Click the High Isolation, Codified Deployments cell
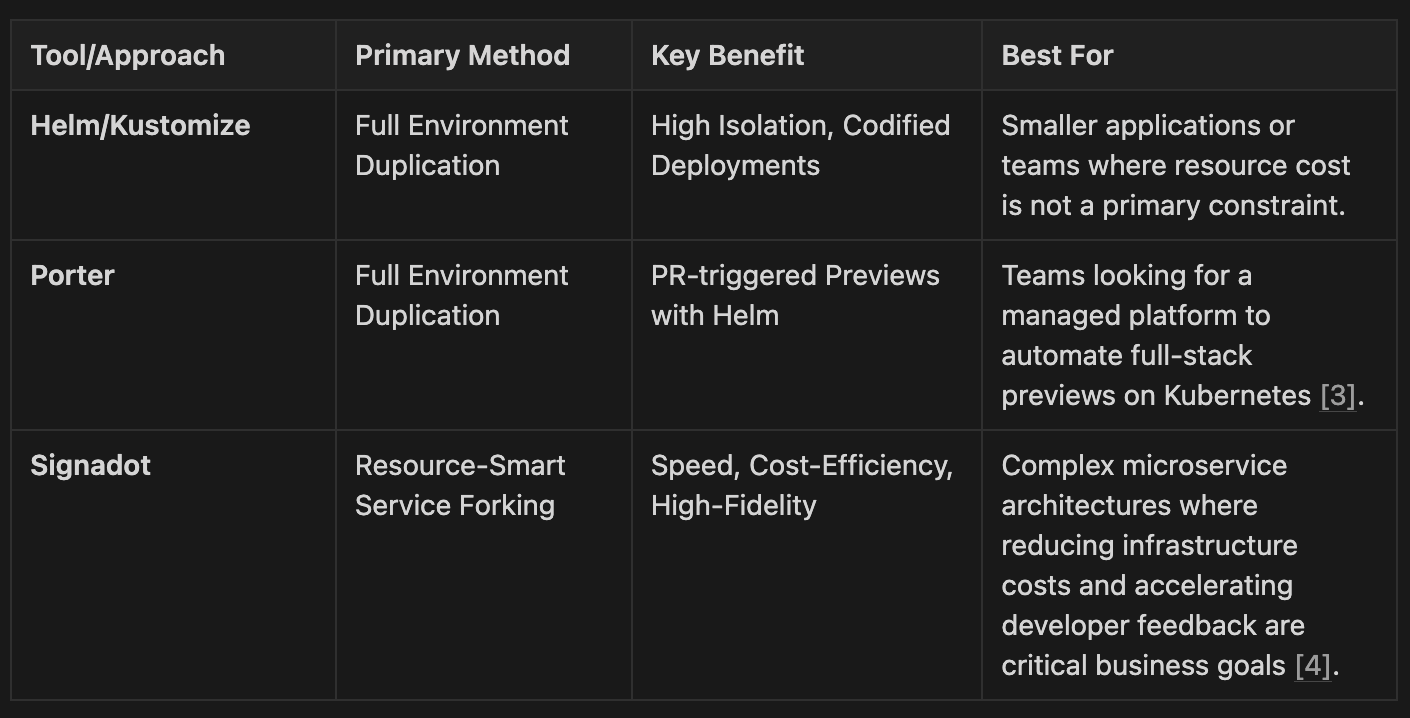Image resolution: width=1410 pixels, height=718 pixels. 800,145
